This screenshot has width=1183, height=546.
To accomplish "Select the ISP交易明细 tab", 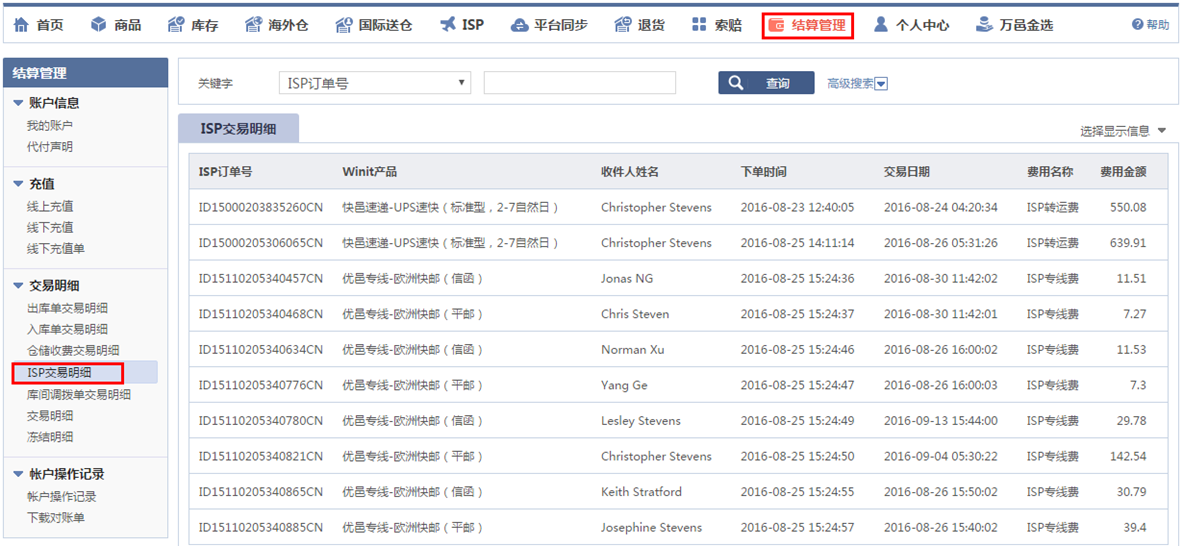I will coord(238,128).
